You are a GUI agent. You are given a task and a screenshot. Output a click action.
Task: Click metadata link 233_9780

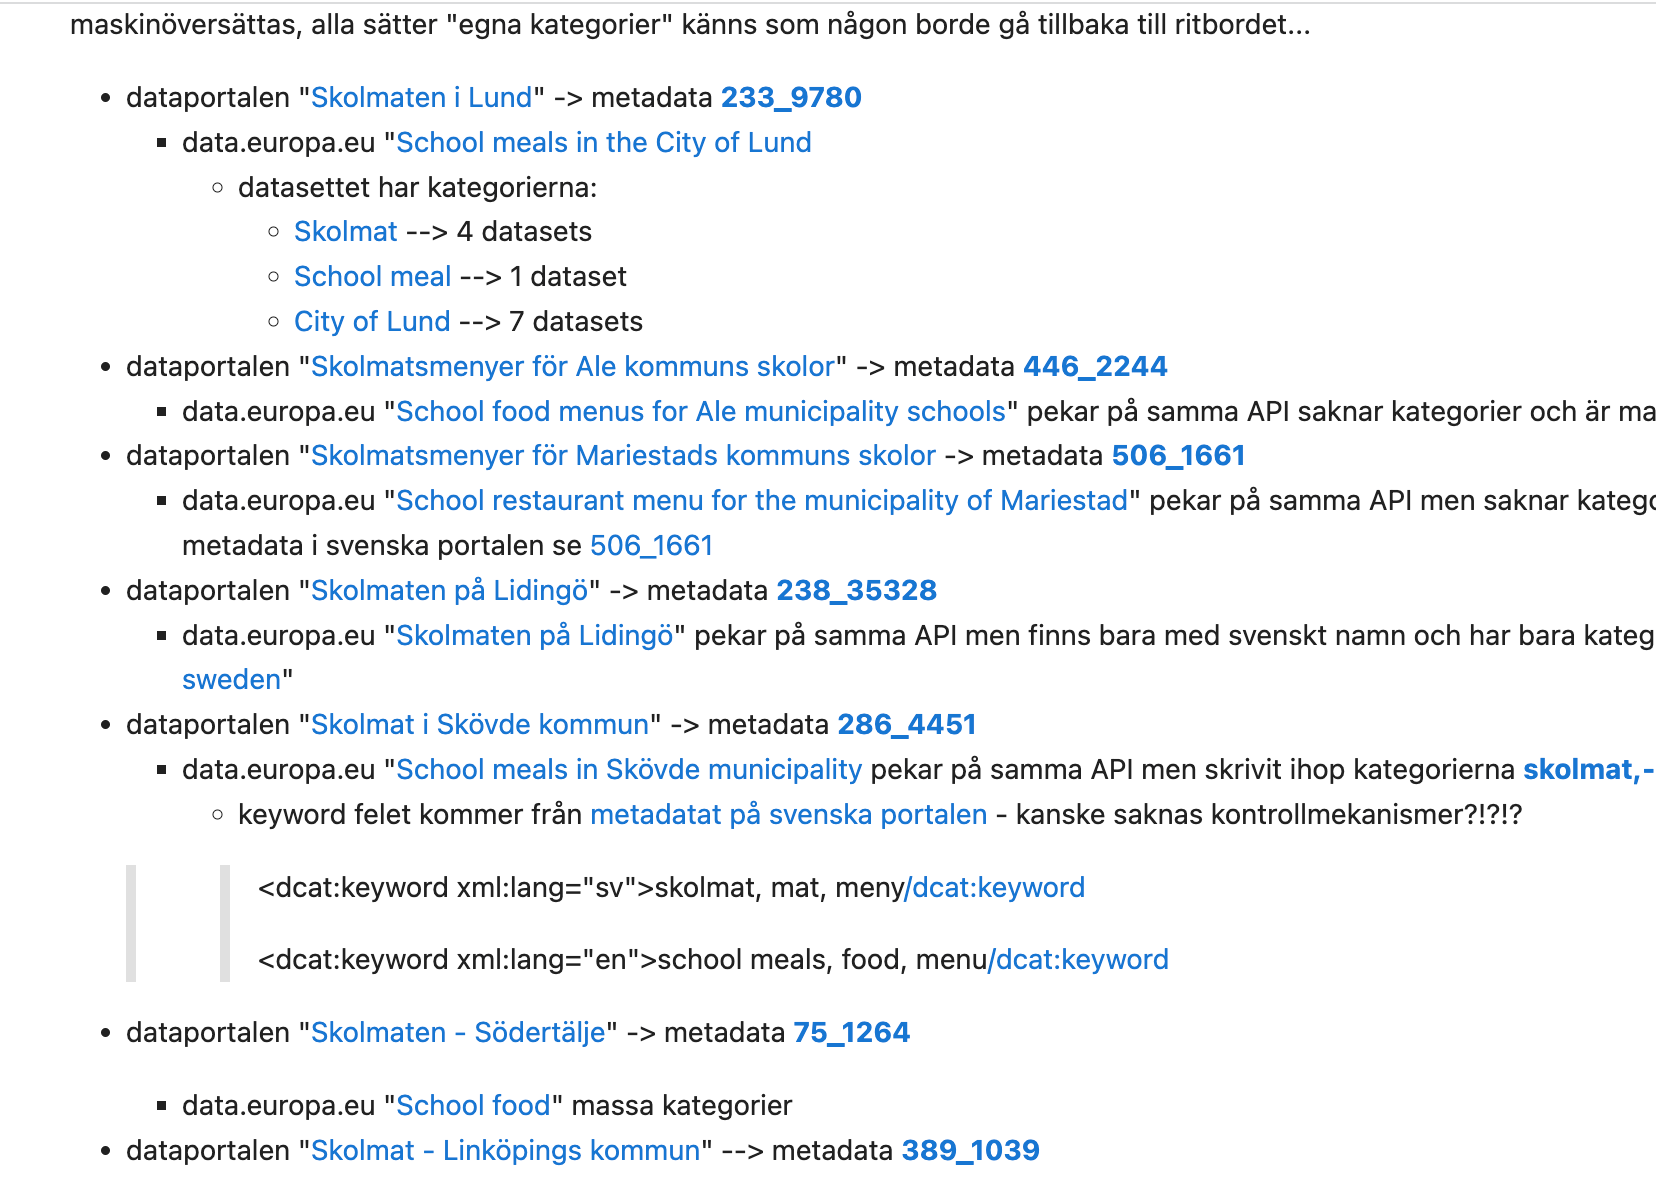pyautogui.click(x=791, y=98)
